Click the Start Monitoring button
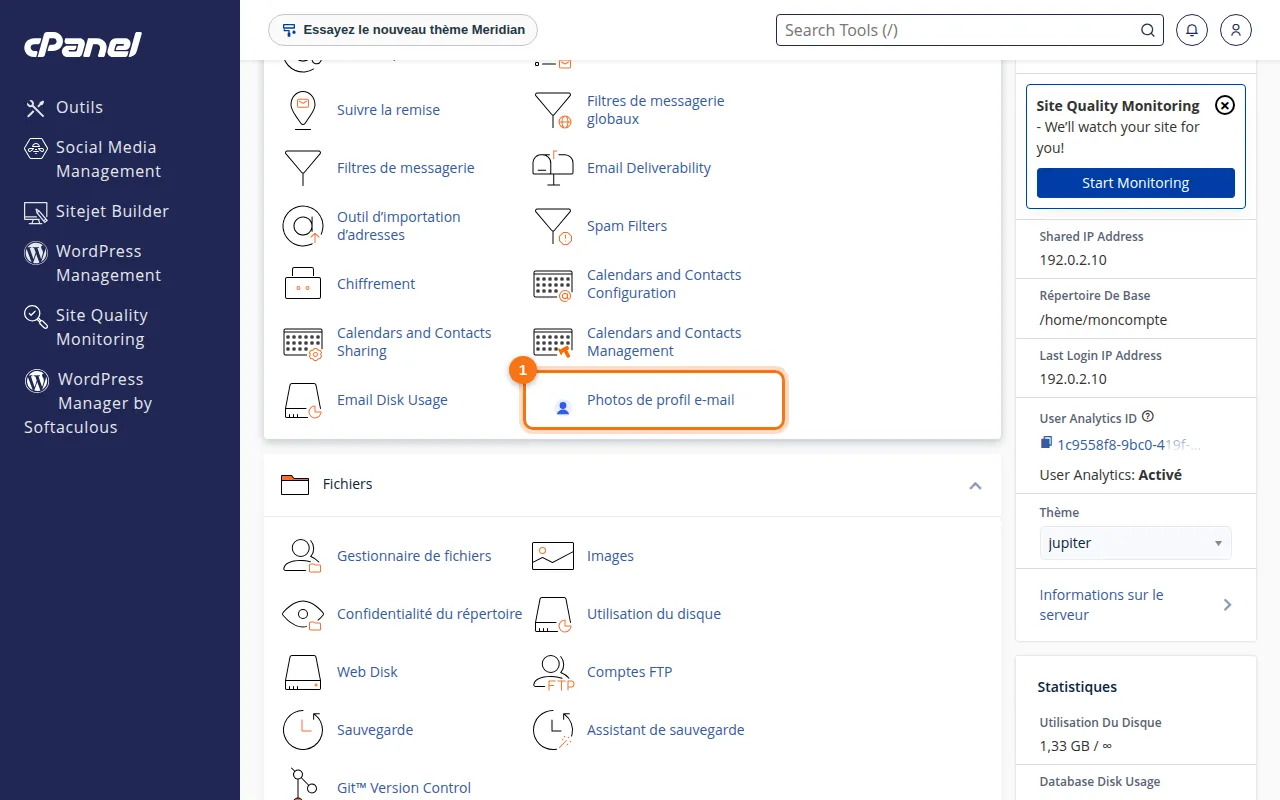This screenshot has height=800, width=1280. point(1136,183)
